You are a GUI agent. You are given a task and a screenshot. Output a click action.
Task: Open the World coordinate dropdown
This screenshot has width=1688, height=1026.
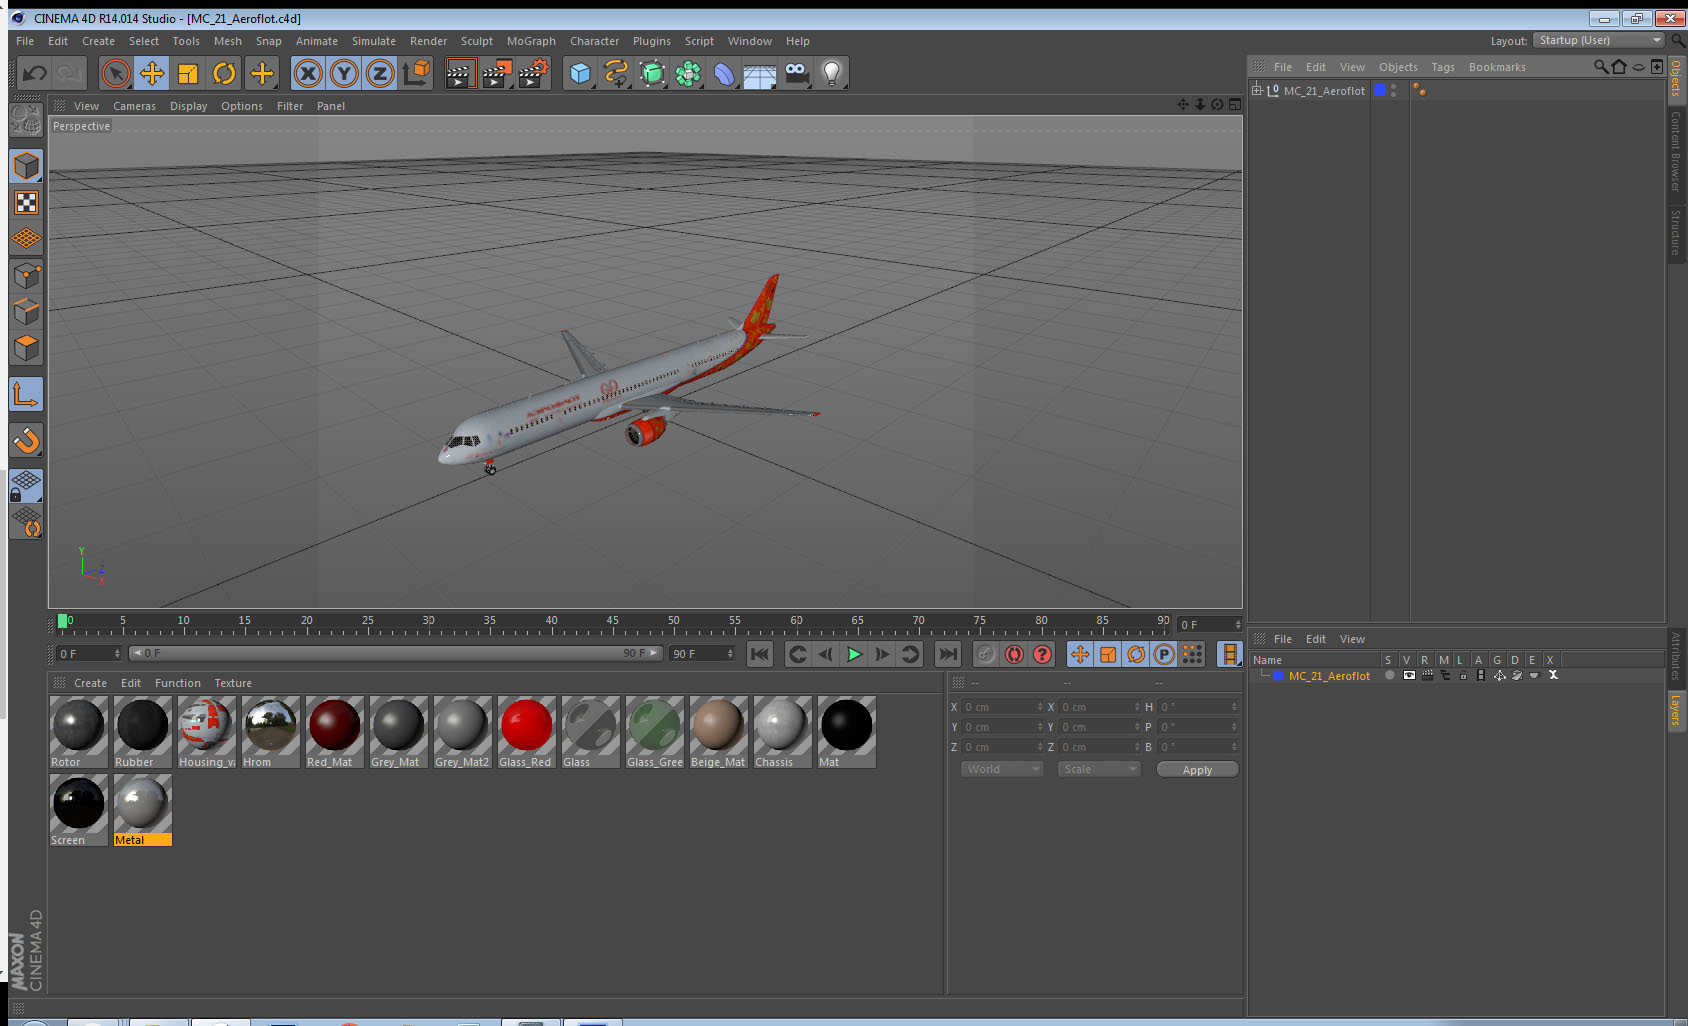[1001, 769]
